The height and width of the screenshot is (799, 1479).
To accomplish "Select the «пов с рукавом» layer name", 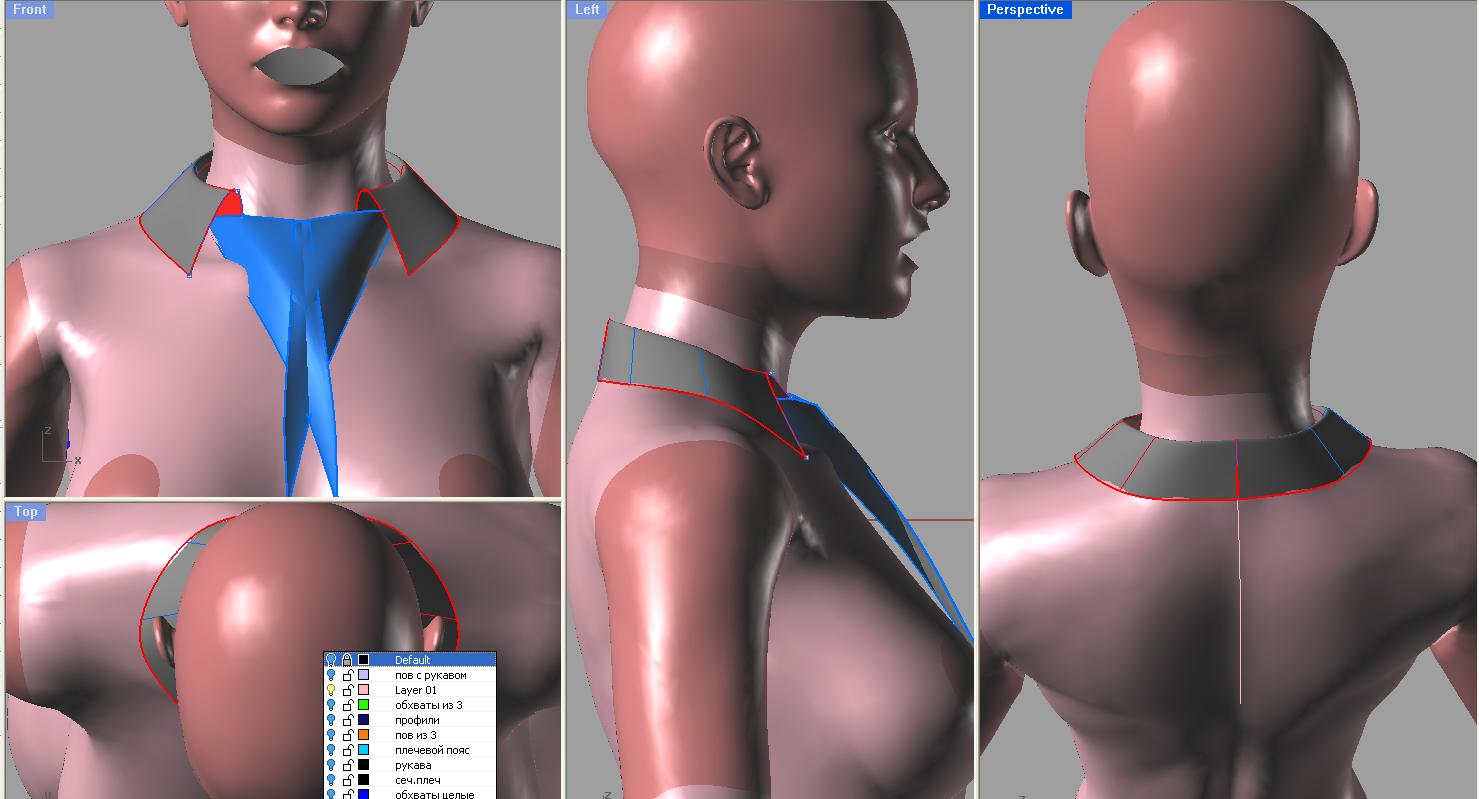I will pyautogui.click(x=431, y=675).
